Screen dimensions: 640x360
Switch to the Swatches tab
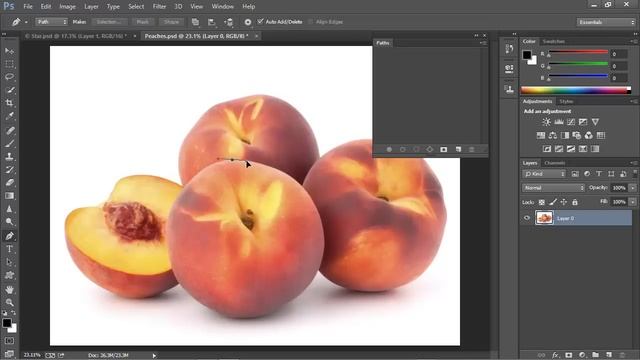click(553, 42)
